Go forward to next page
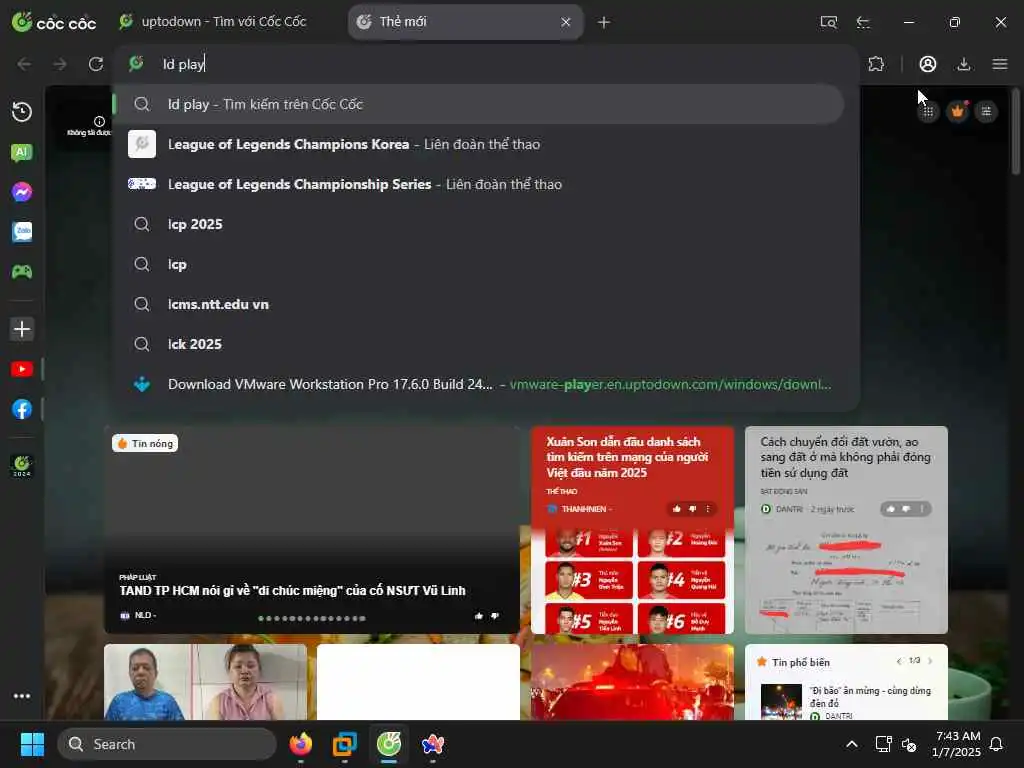The image size is (1024, 768). point(60,64)
